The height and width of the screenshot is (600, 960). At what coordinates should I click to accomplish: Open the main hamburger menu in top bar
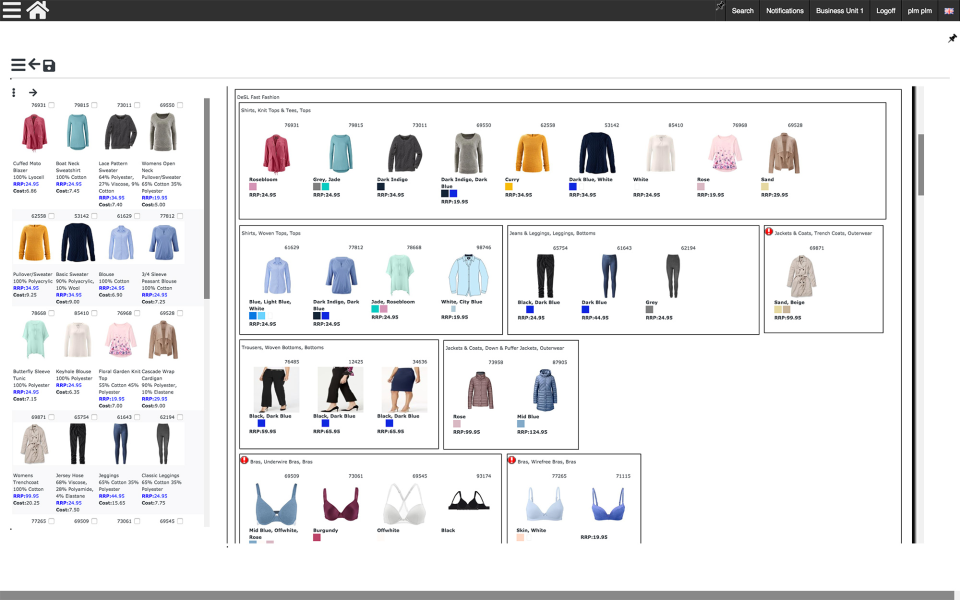tap(12, 10)
